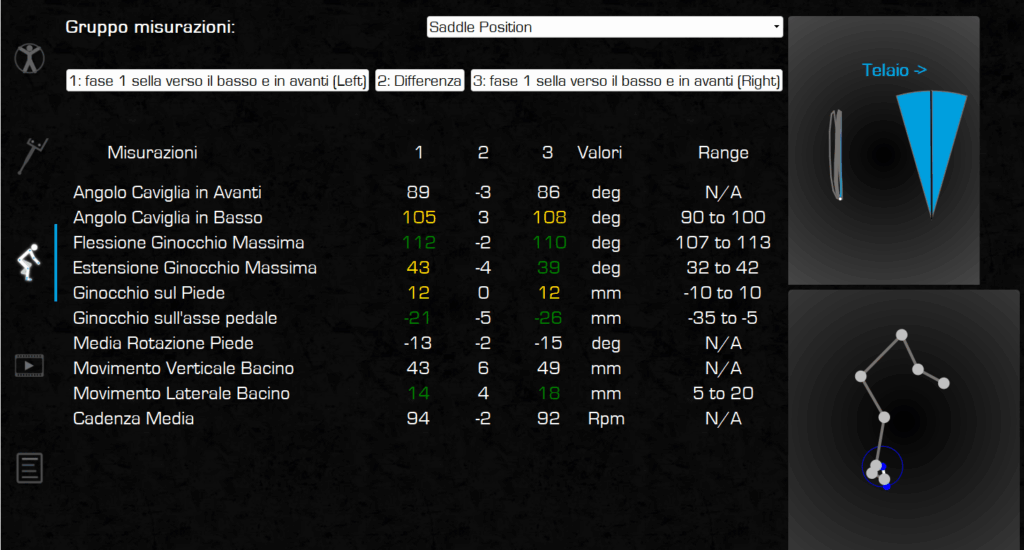This screenshot has height=550, width=1024.
Task: Click the blue circle on the leg skeleton
Action: point(882,467)
